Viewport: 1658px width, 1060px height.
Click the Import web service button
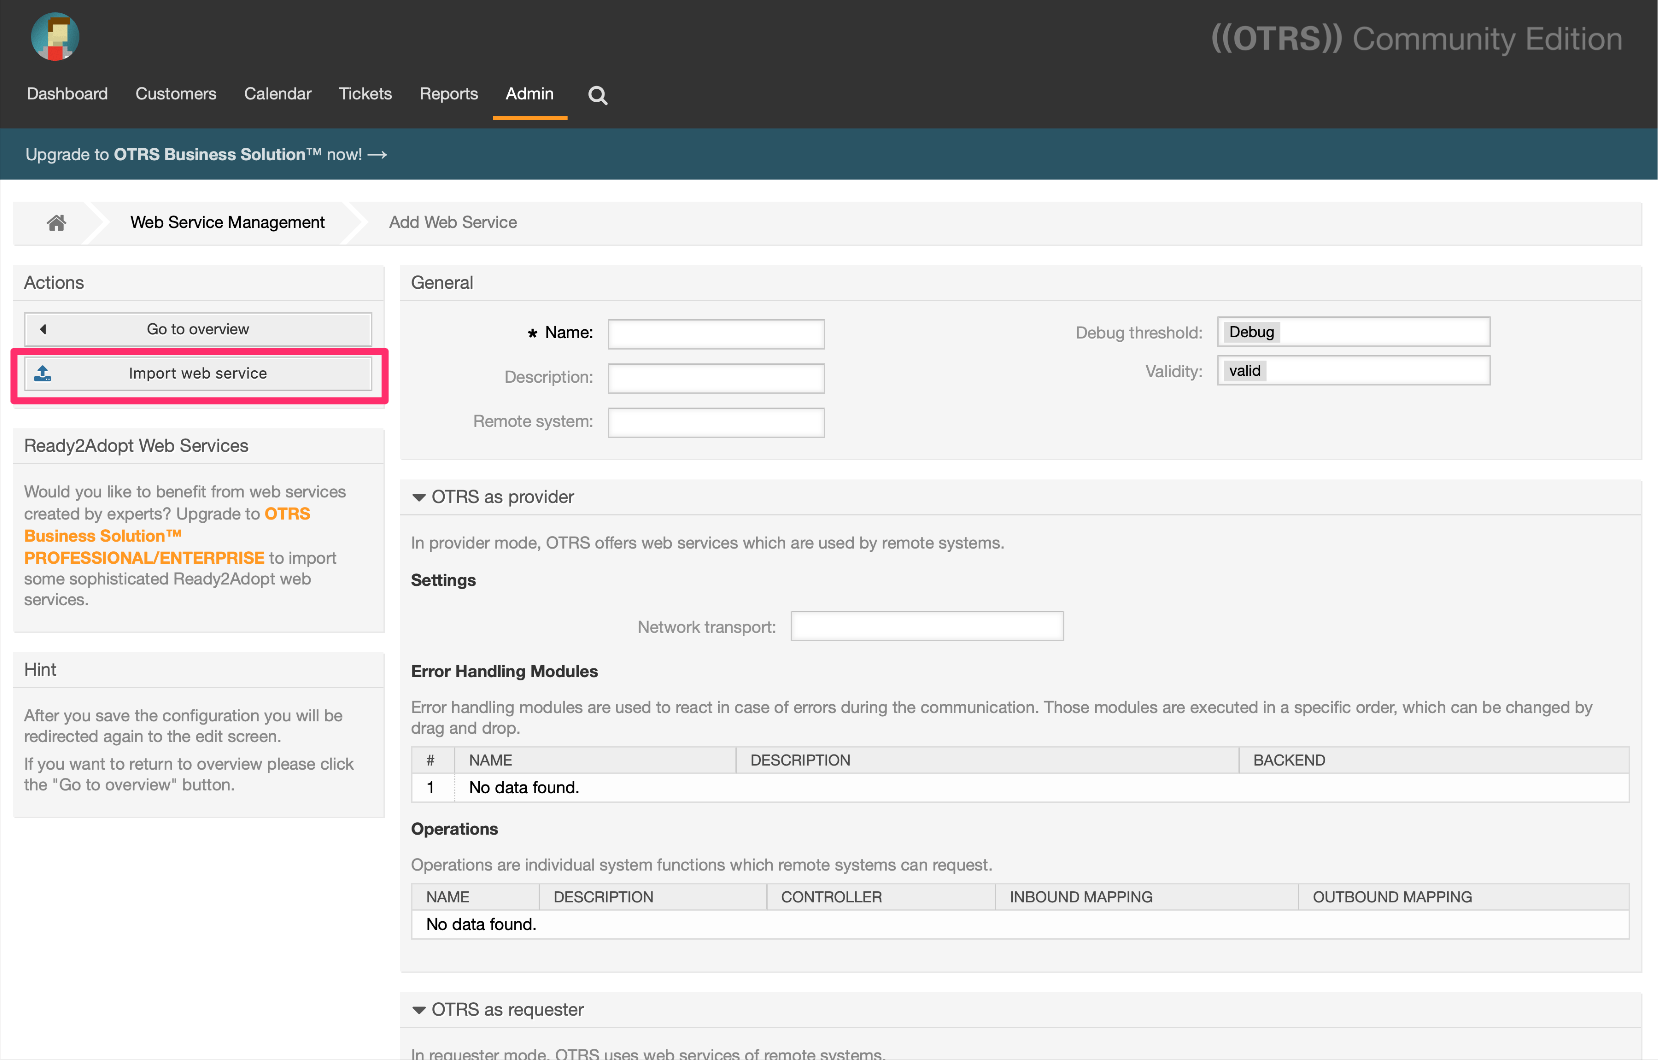(x=198, y=374)
